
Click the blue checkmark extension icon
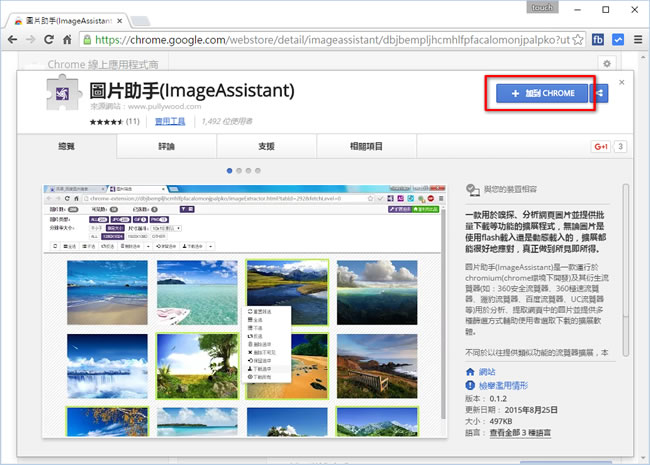[x=618, y=40]
